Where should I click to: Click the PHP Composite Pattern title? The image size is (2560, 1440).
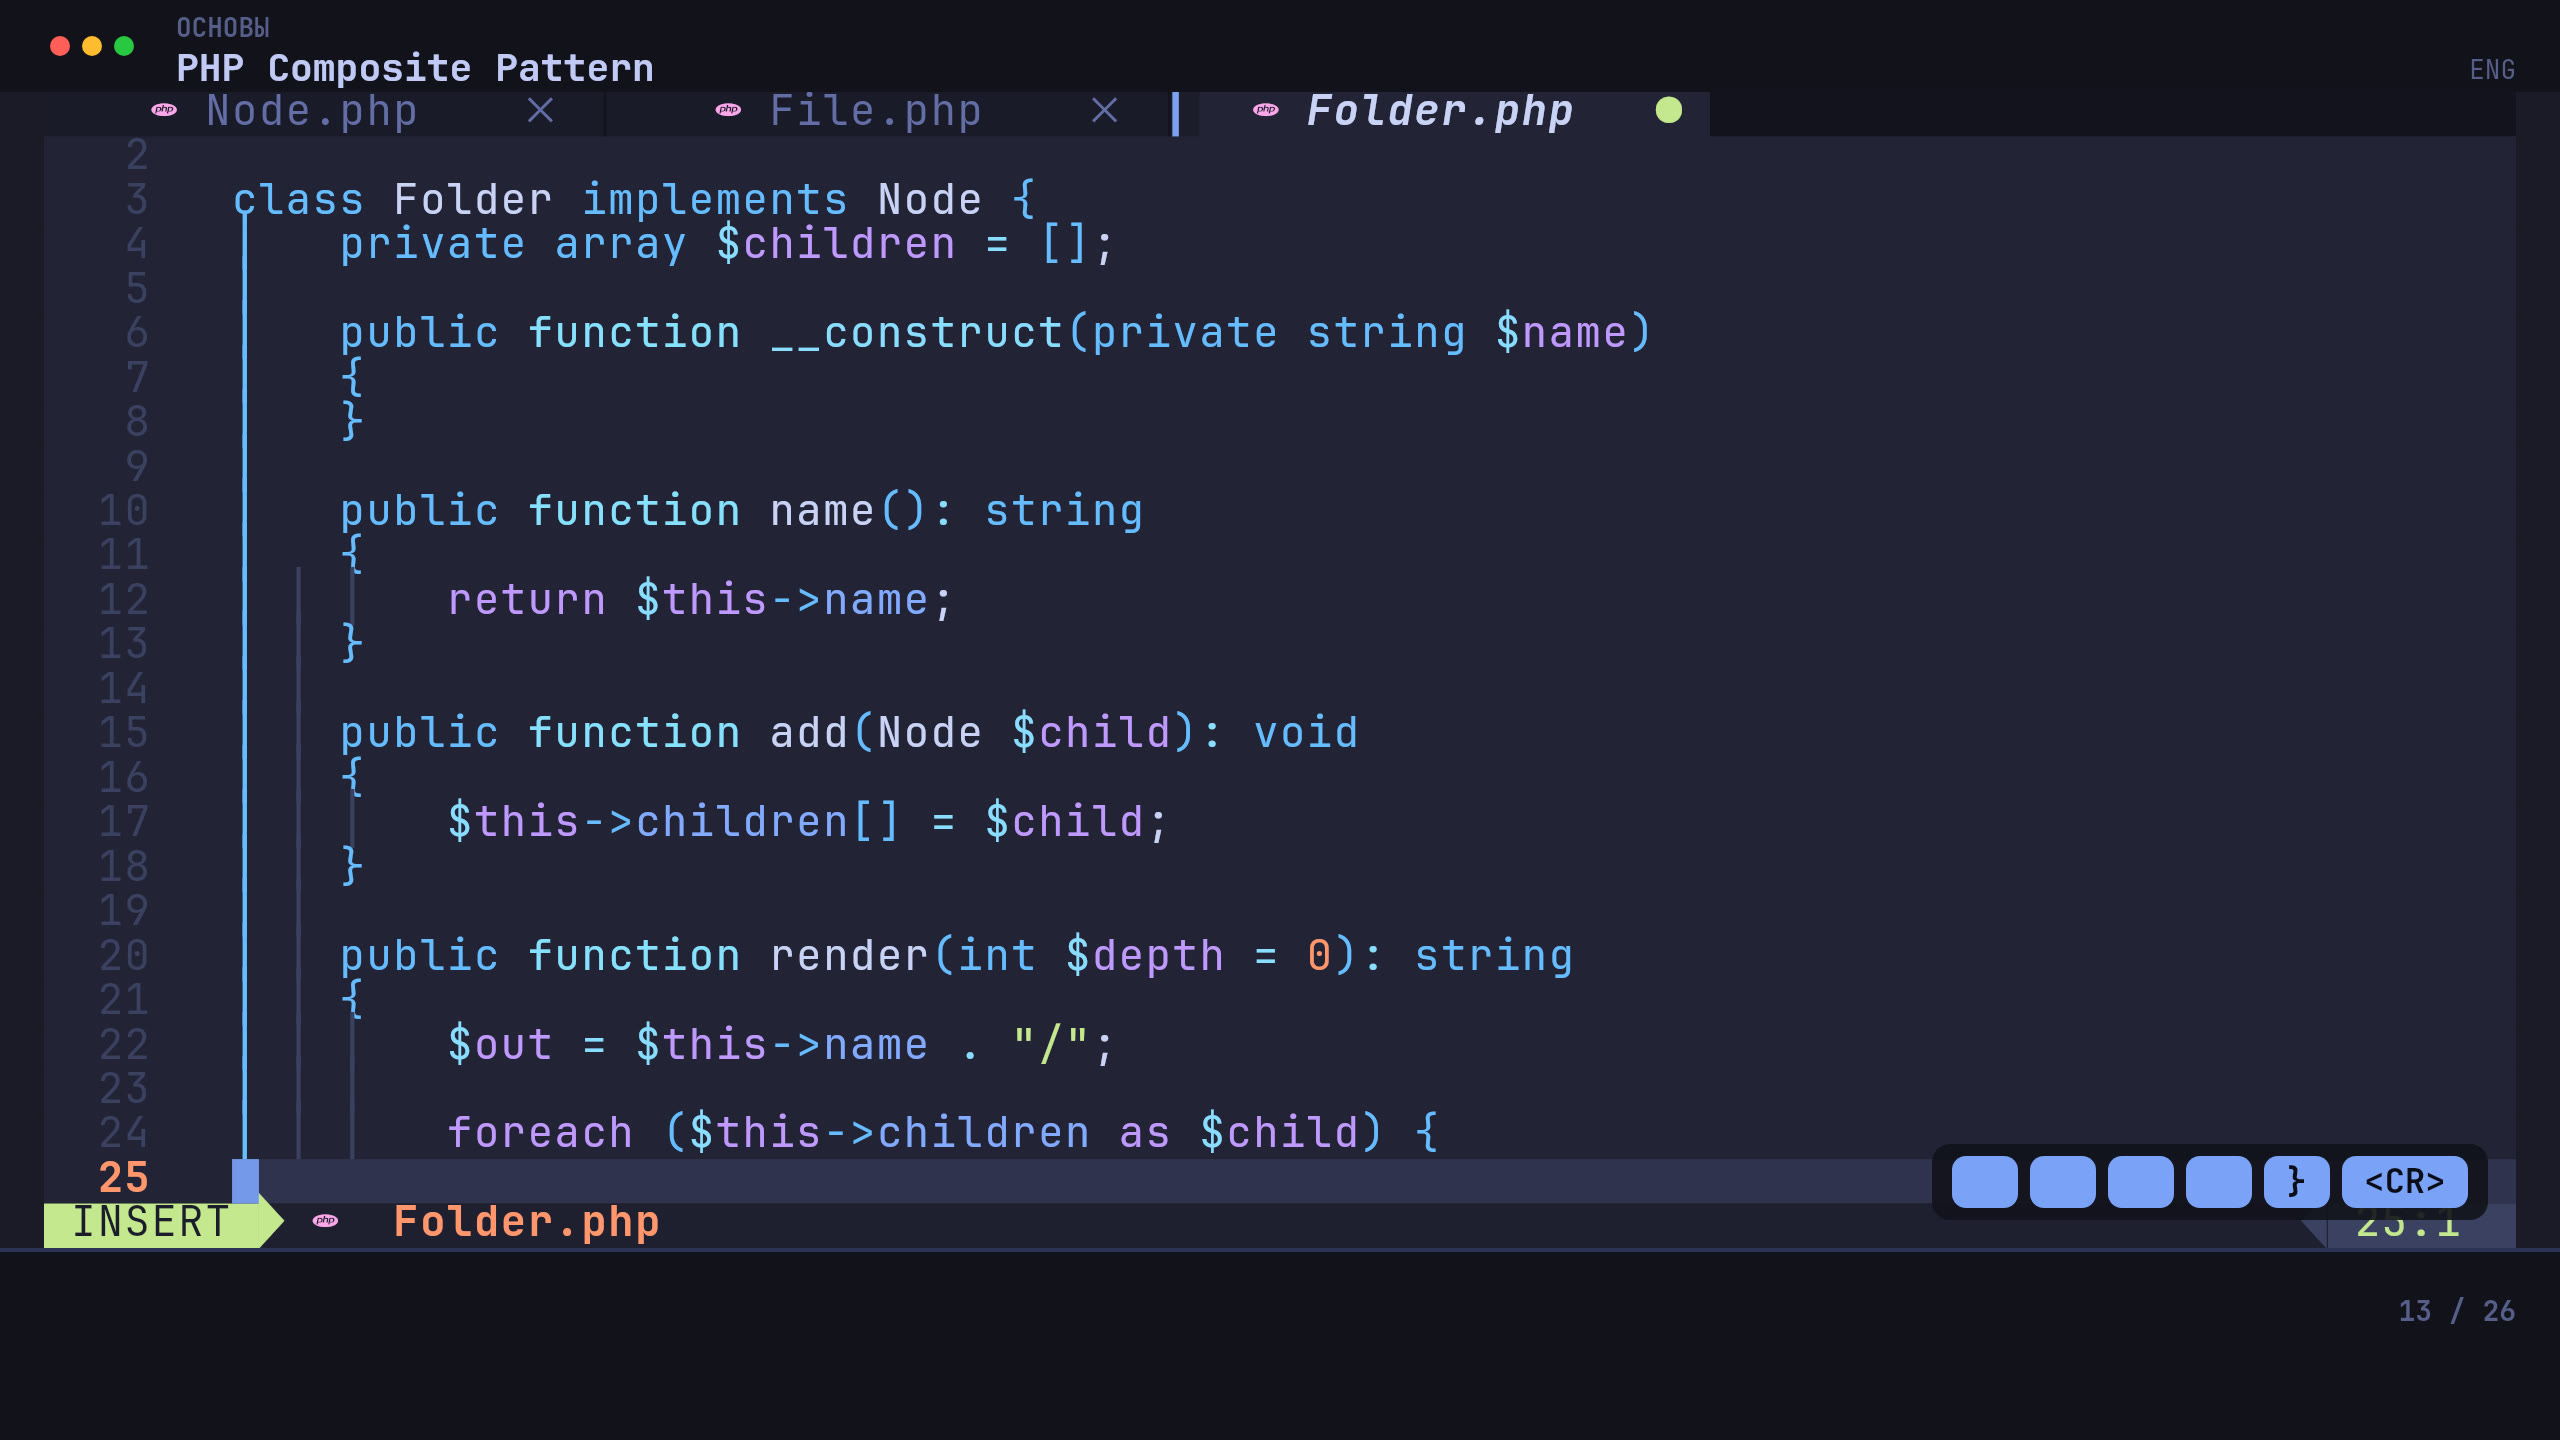[x=415, y=68]
